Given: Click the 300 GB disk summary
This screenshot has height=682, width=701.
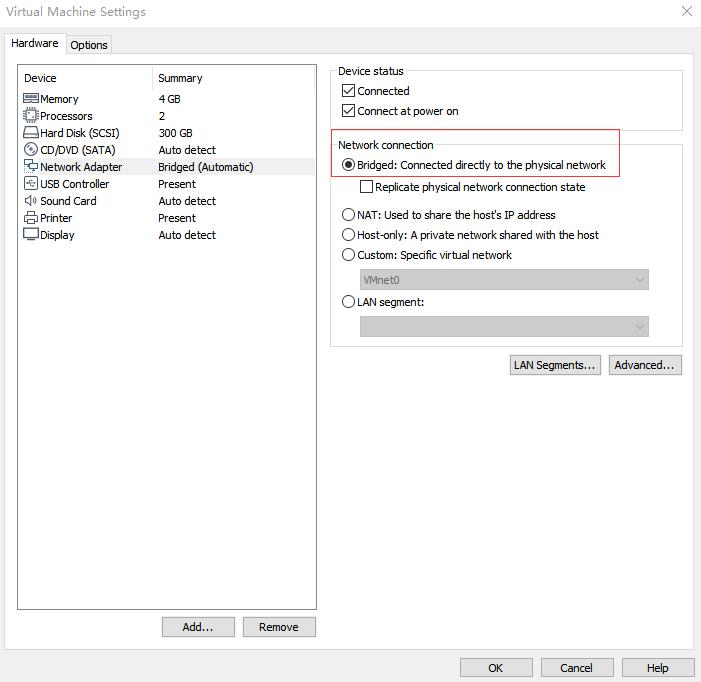Looking at the screenshot, I should coord(175,133).
